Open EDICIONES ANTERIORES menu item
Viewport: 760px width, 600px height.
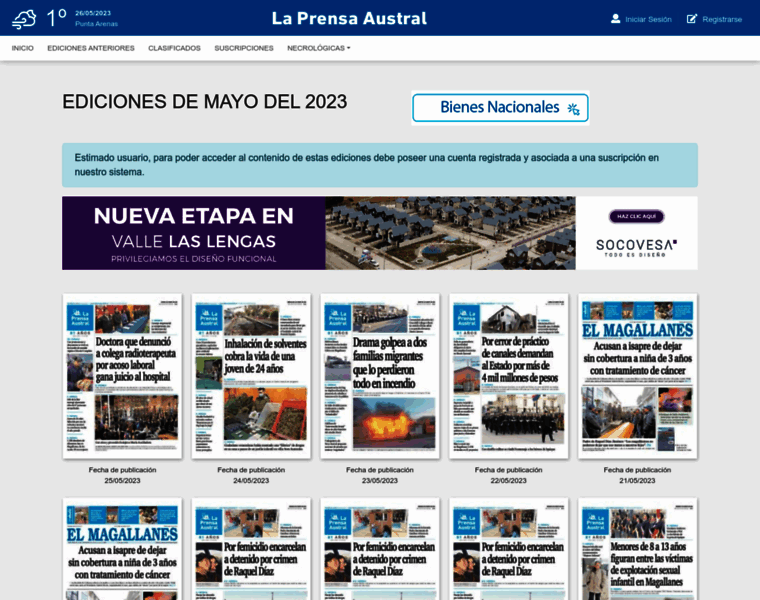point(91,48)
